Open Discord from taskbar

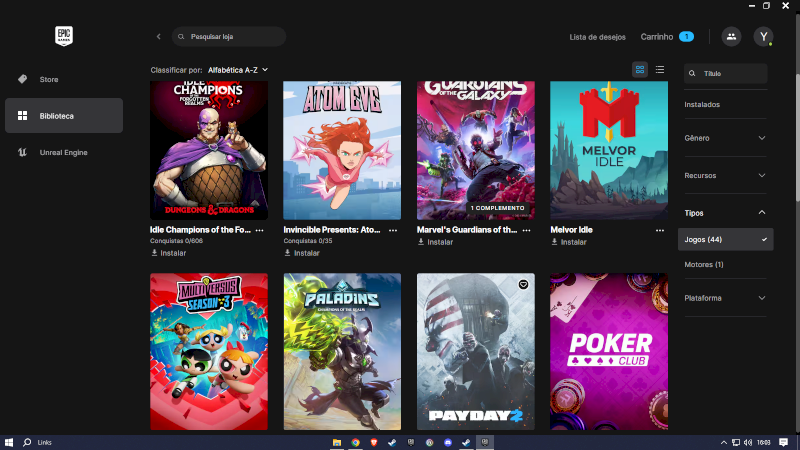tap(448, 442)
